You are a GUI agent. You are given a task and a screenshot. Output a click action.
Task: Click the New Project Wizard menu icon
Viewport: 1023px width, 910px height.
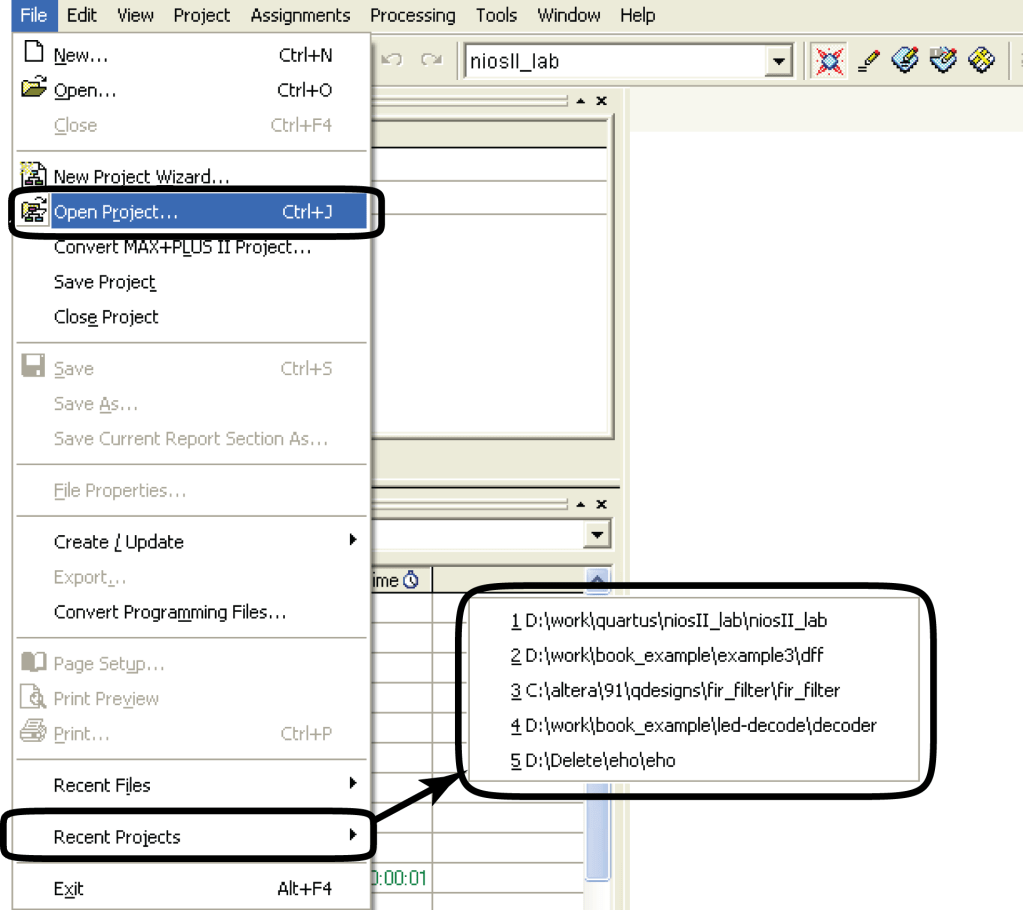(34, 176)
